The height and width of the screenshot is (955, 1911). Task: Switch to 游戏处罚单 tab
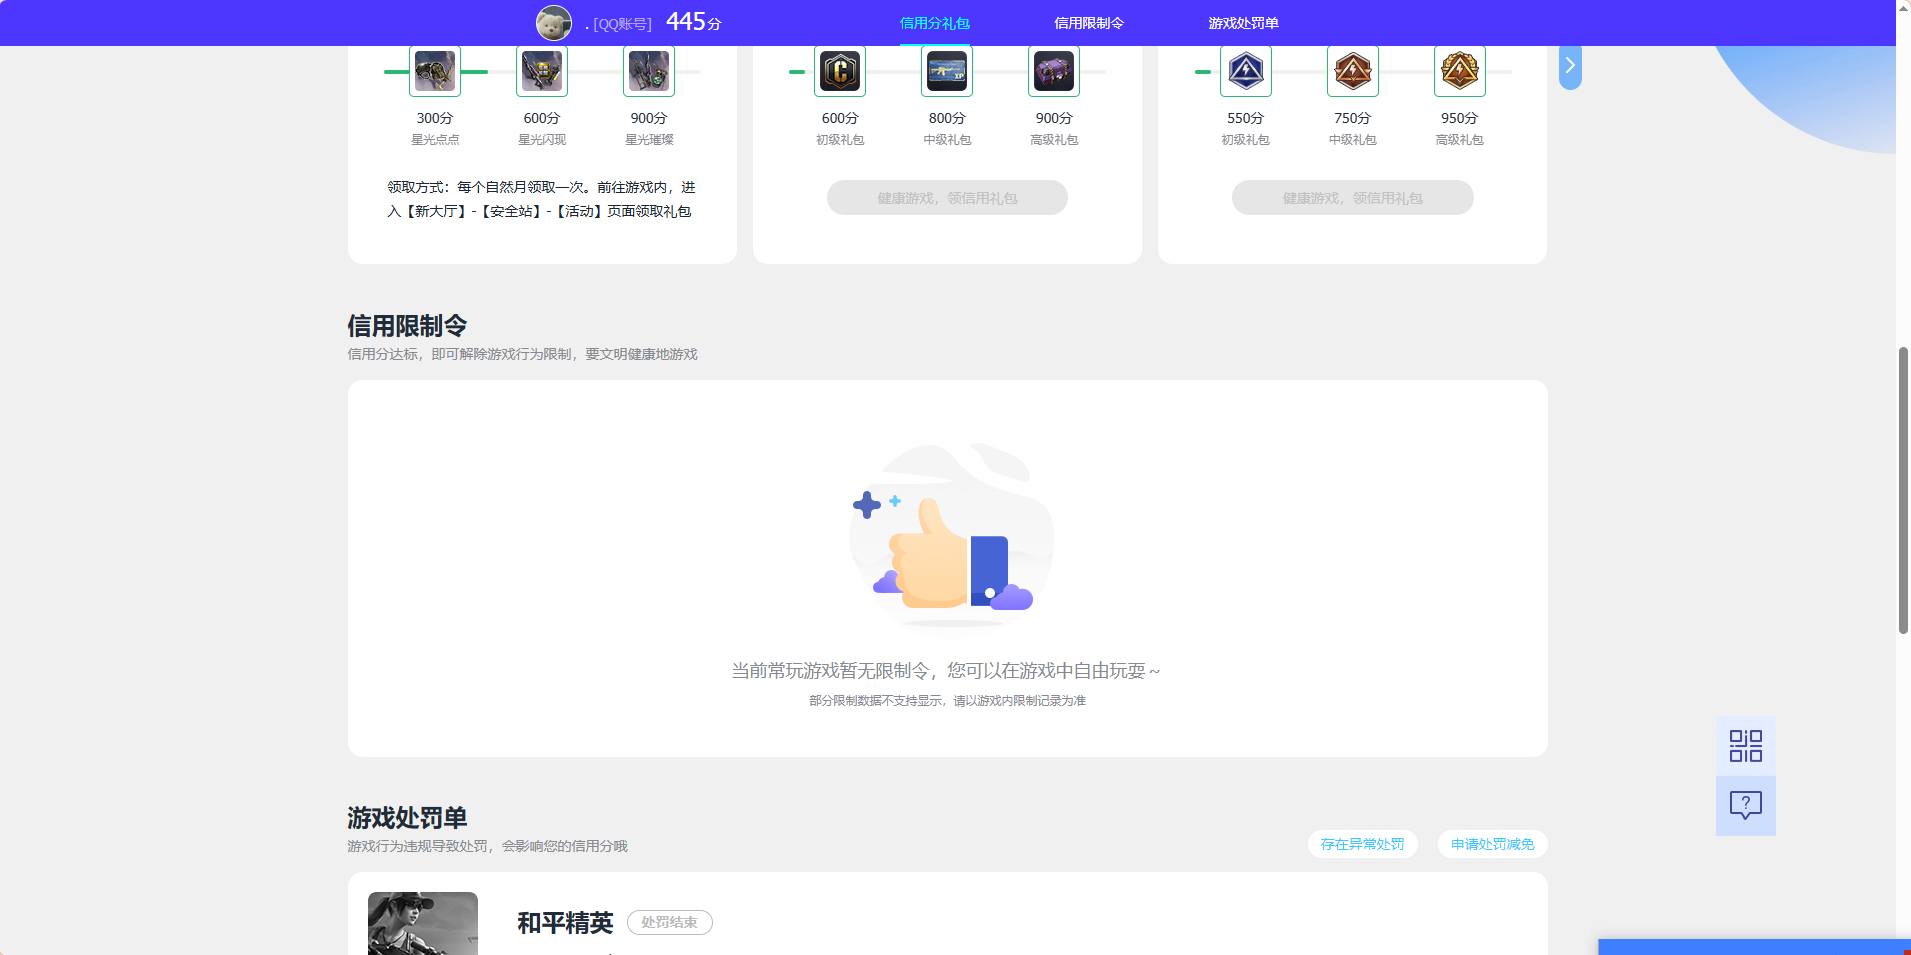coord(1243,23)
